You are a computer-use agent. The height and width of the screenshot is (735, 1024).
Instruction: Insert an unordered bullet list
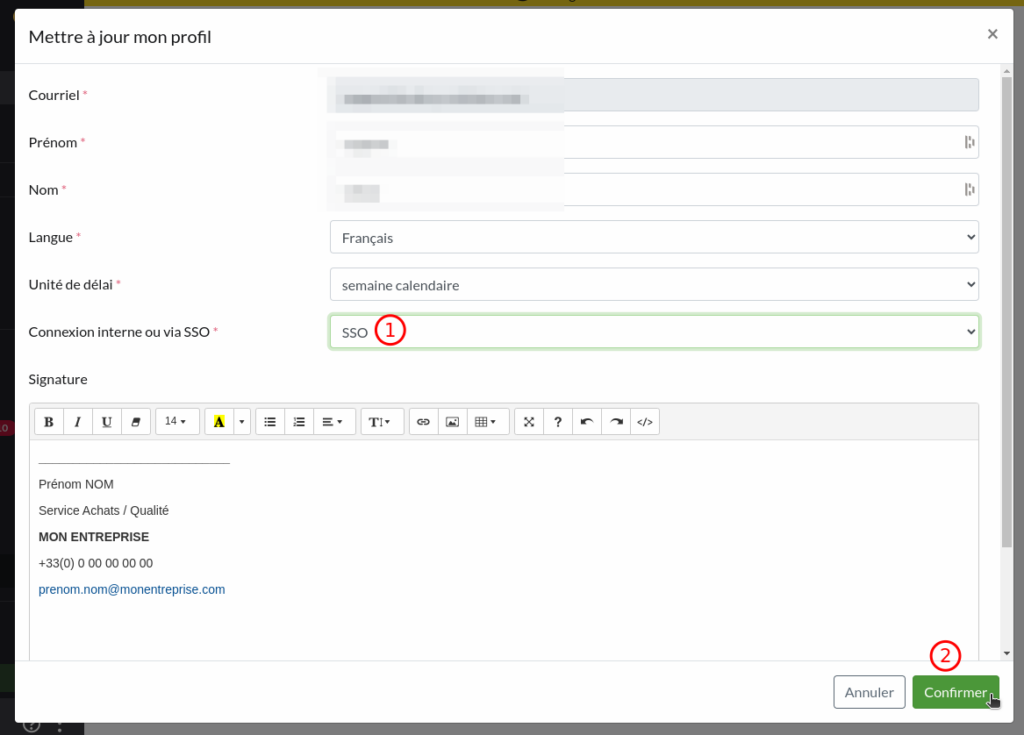pos(270,422)
